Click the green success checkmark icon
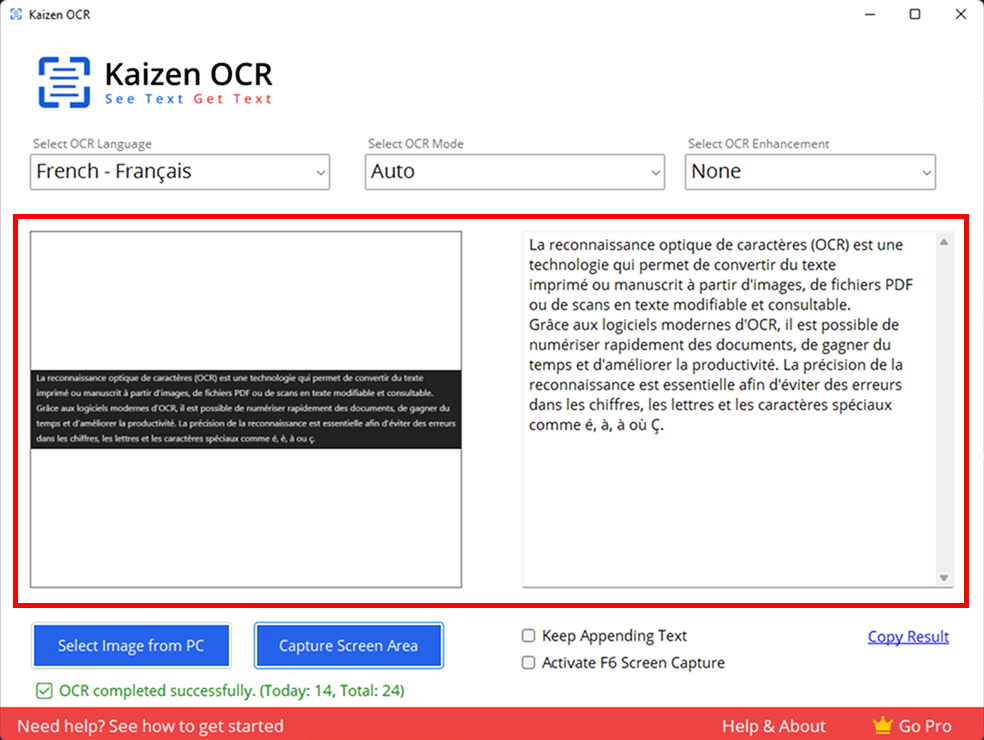This screenshot has width=984, height=740. (44, 690)
